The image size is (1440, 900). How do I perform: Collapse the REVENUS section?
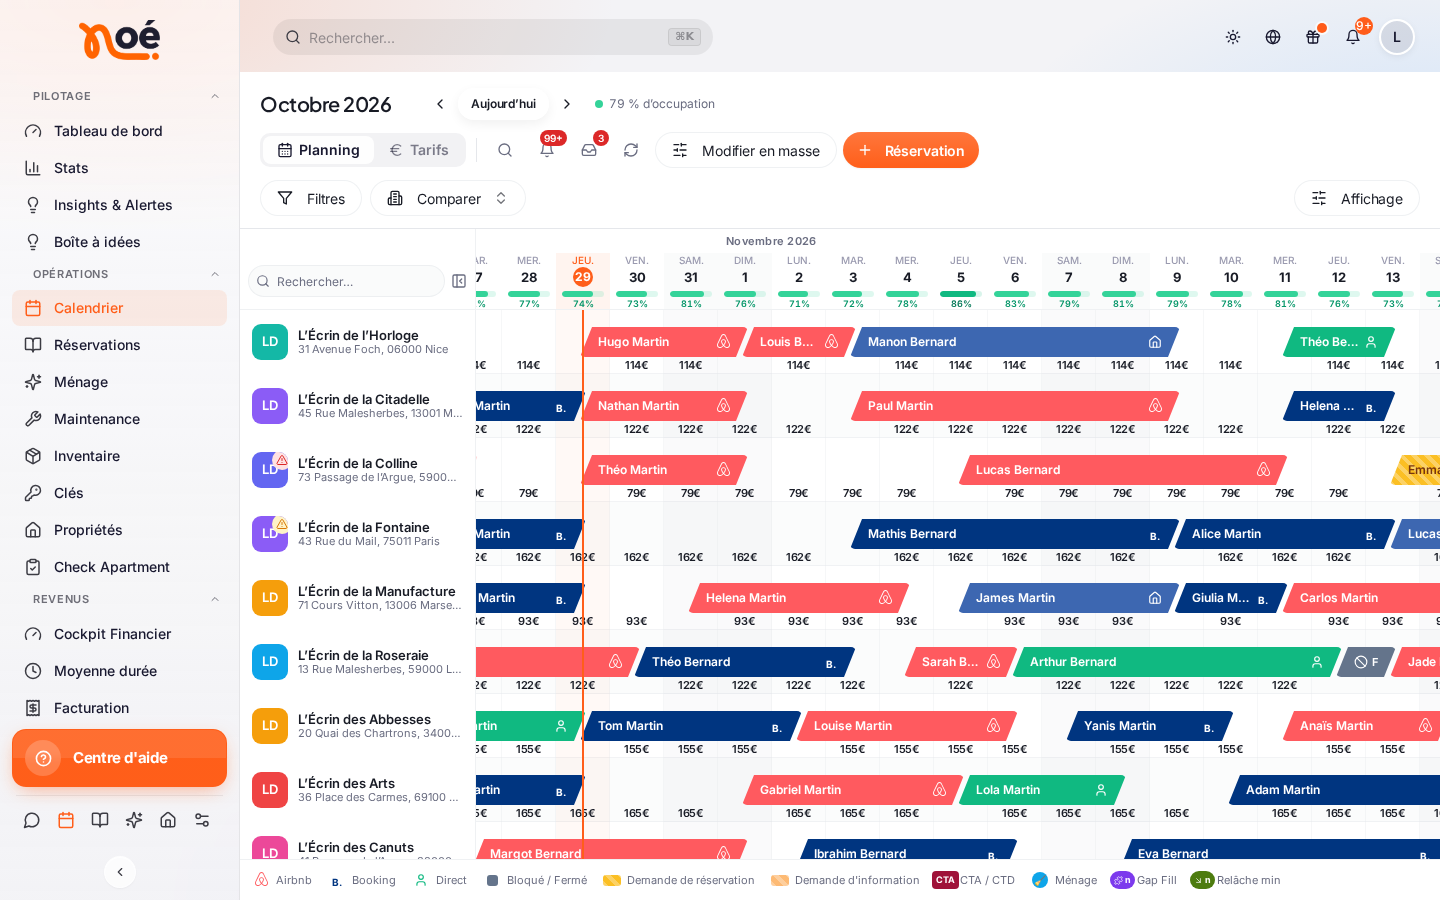tap(215, 599)
